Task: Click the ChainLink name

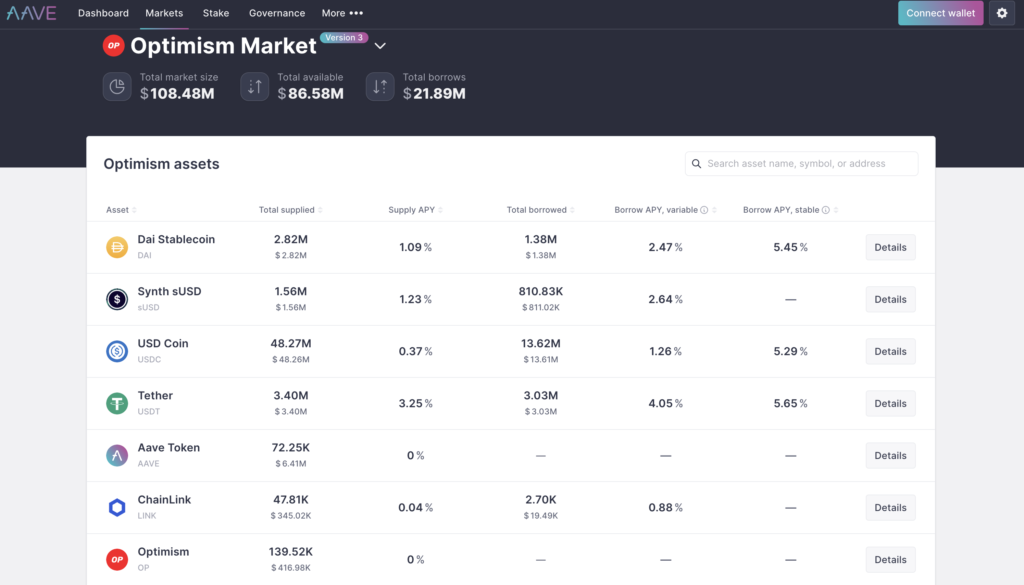Action: [x=164, y=499]
